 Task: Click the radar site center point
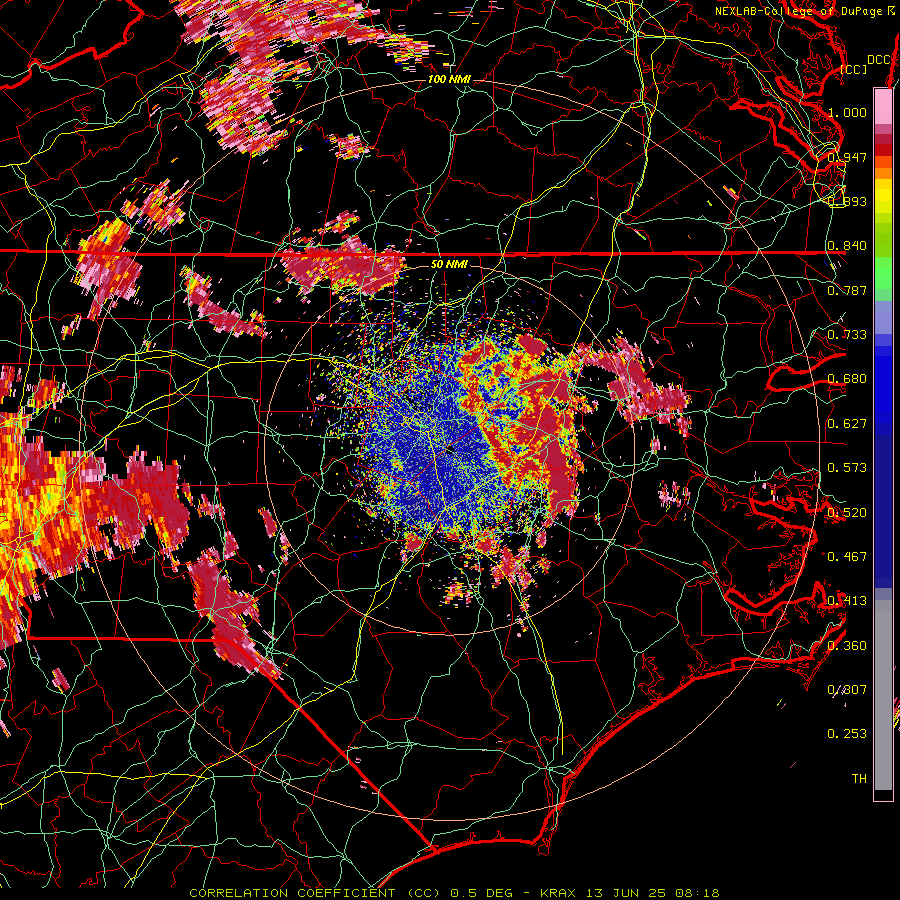click(x=449, y=450)
